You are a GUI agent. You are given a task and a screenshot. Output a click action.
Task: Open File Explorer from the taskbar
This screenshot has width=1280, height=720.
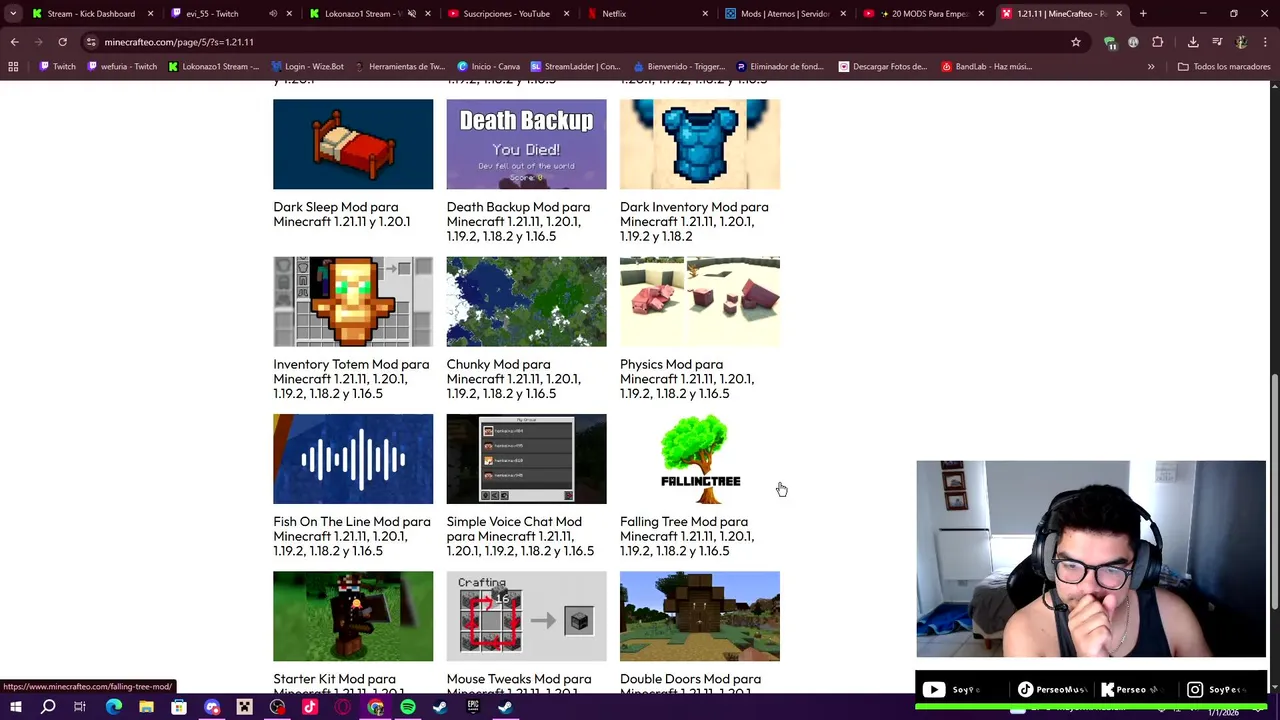[x=146, y=707]
